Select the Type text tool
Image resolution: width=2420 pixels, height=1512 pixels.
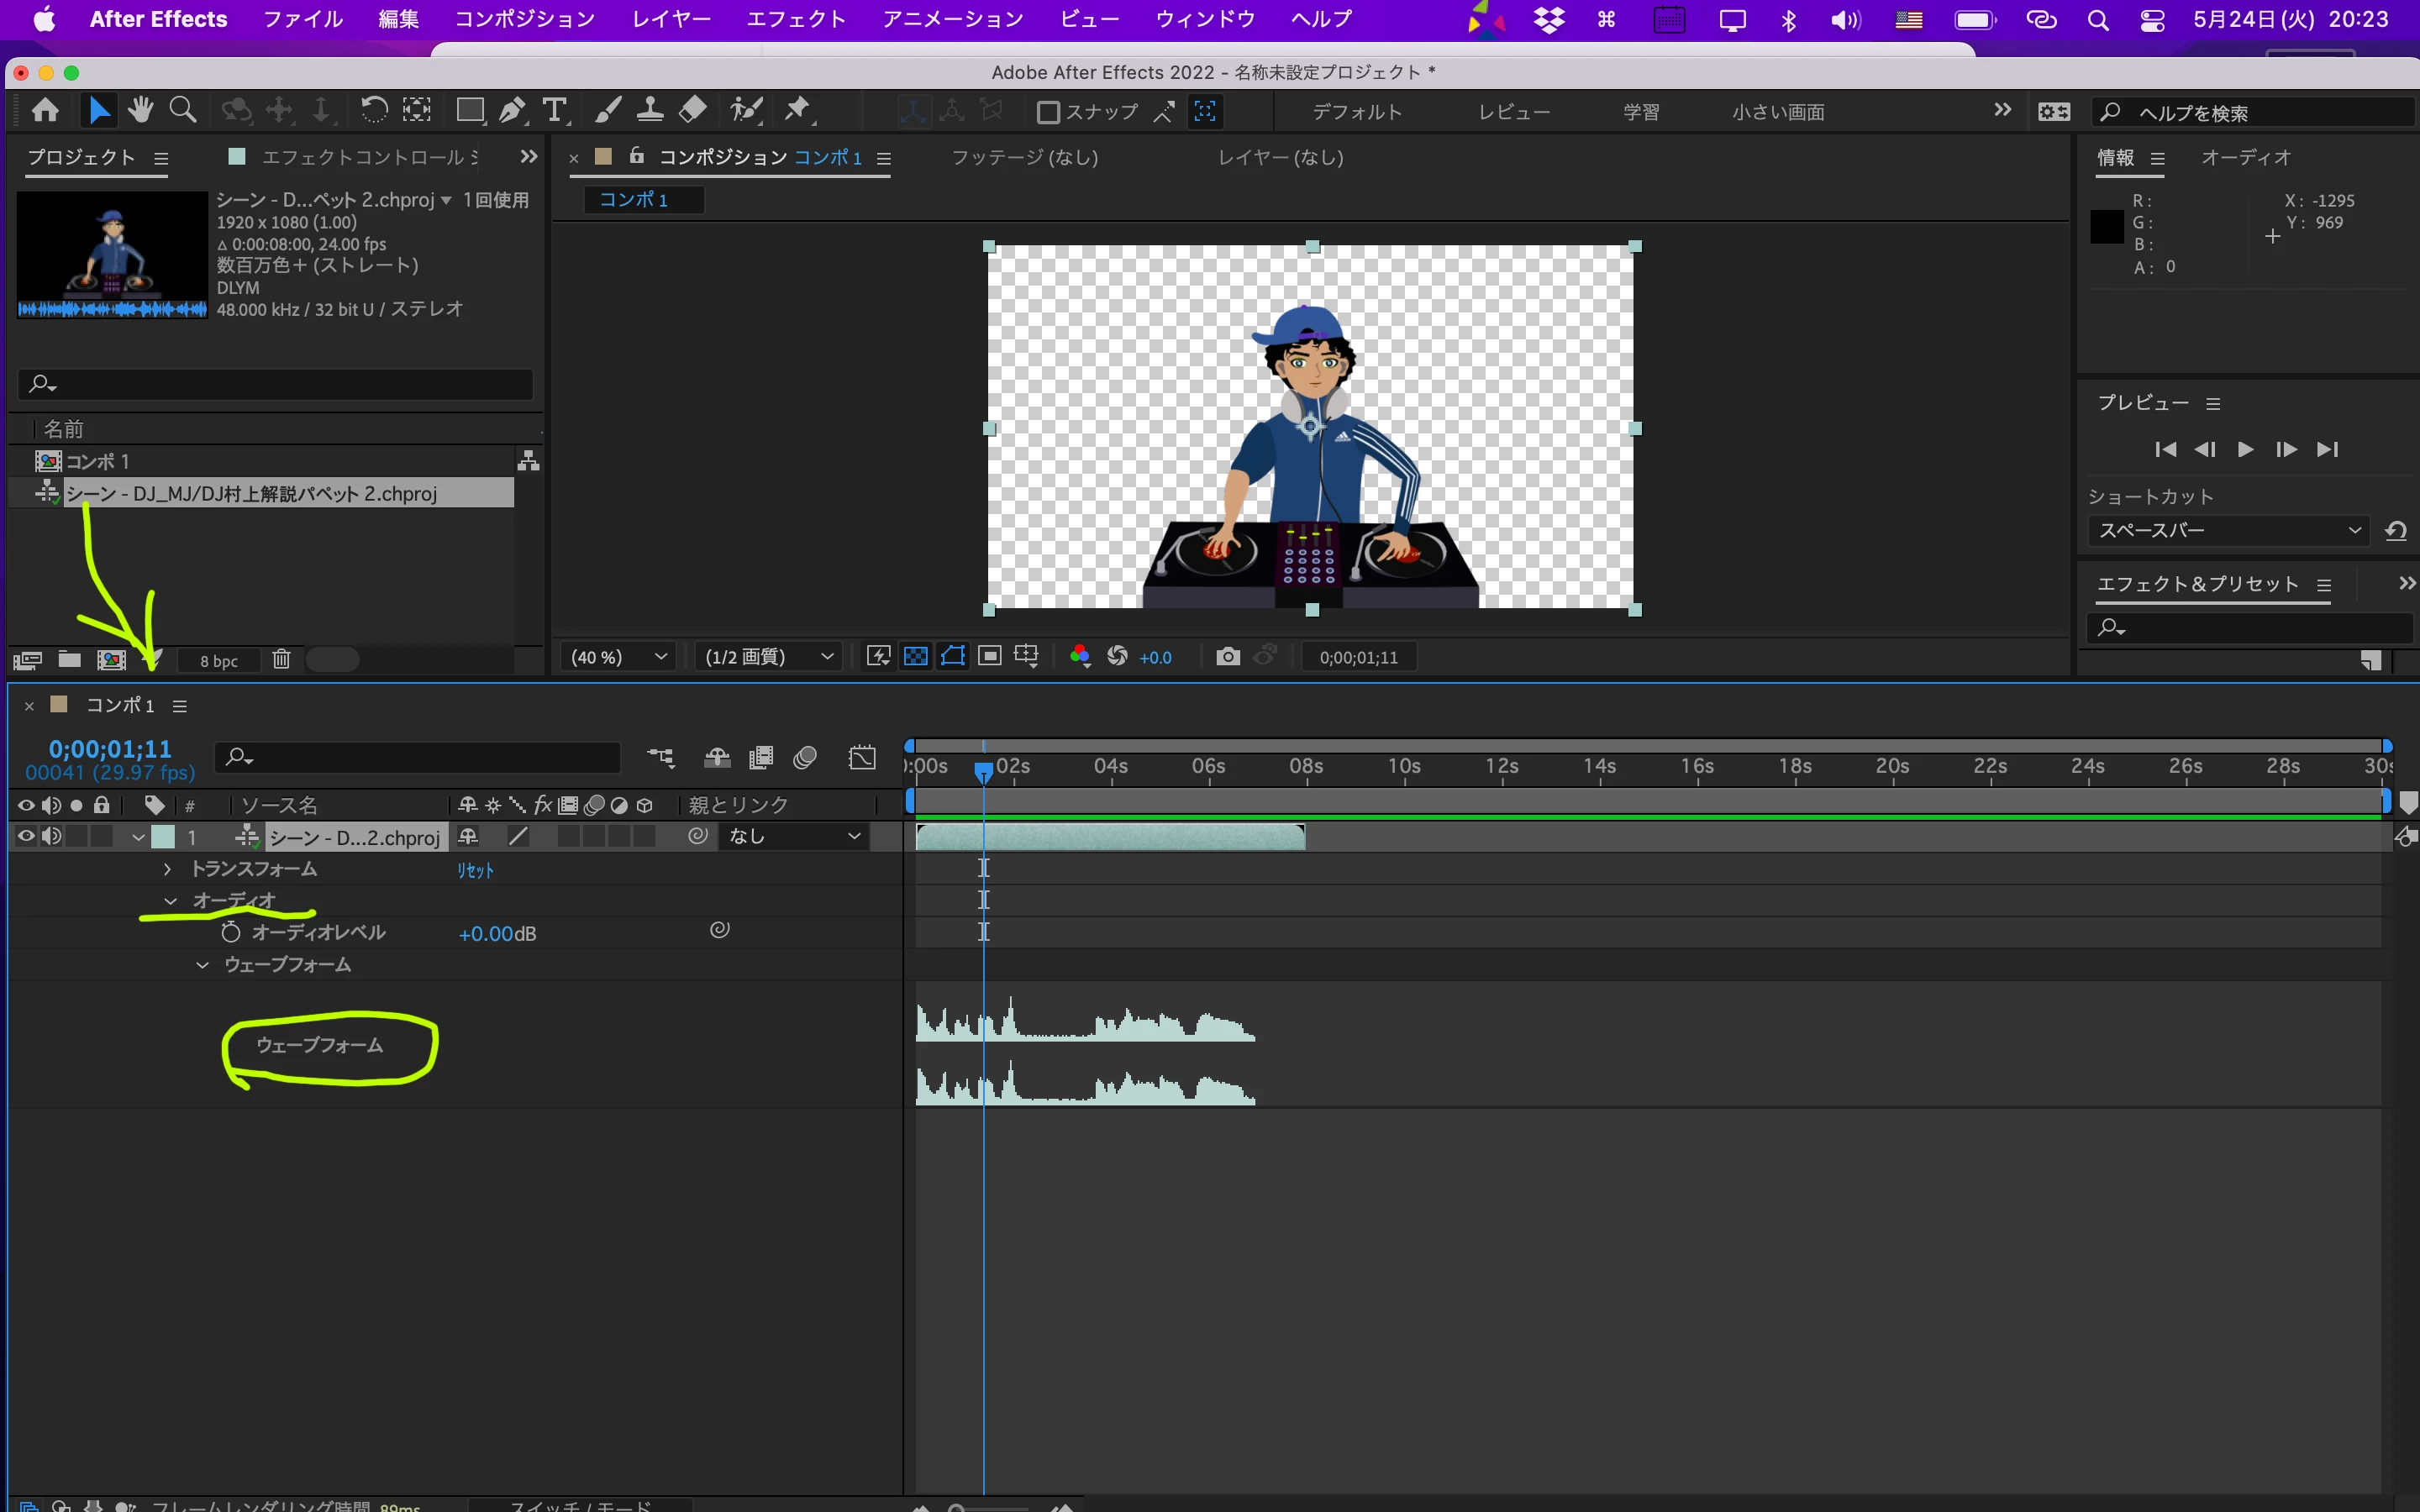pyautogui.click(x=554, y=110)
